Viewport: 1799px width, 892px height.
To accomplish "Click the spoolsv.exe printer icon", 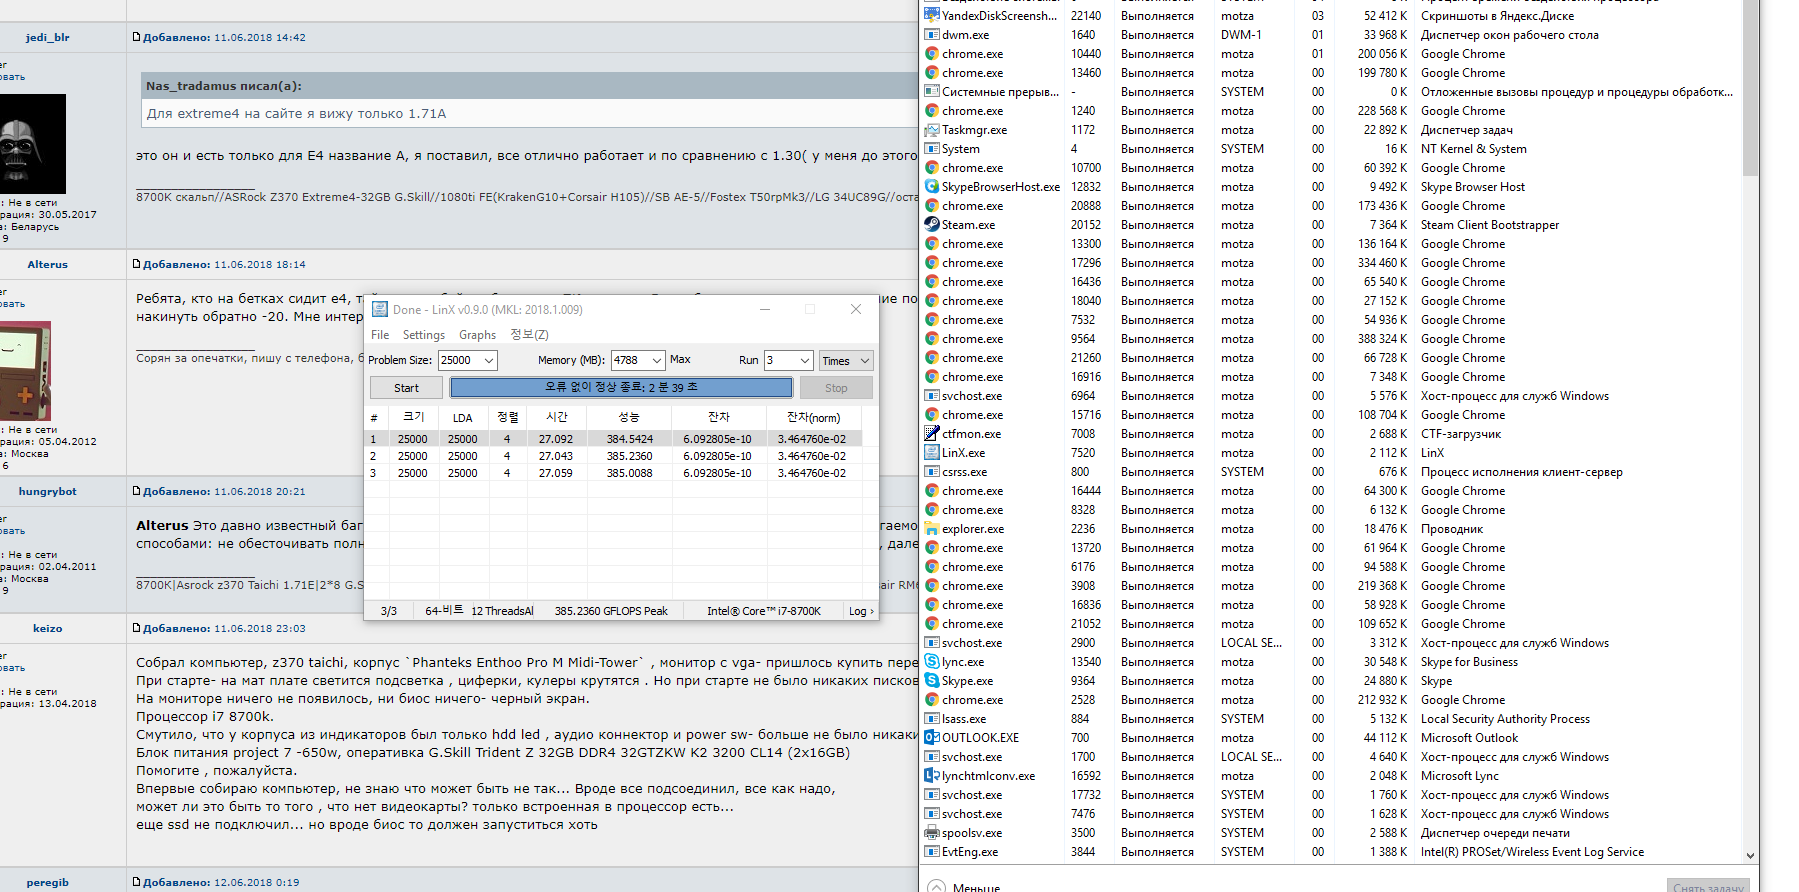I will [x=932, y=833].
